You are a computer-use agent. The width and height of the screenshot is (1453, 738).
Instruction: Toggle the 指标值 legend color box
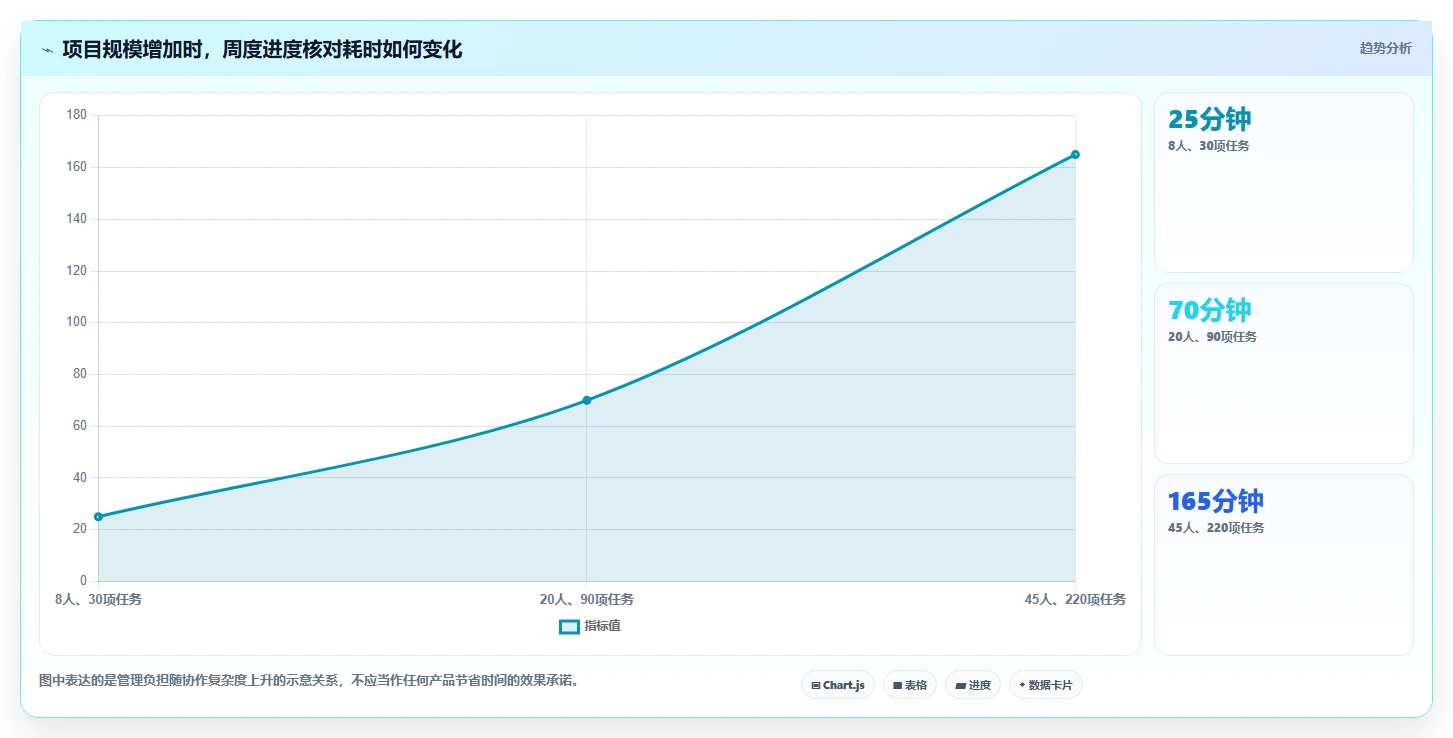569,627
